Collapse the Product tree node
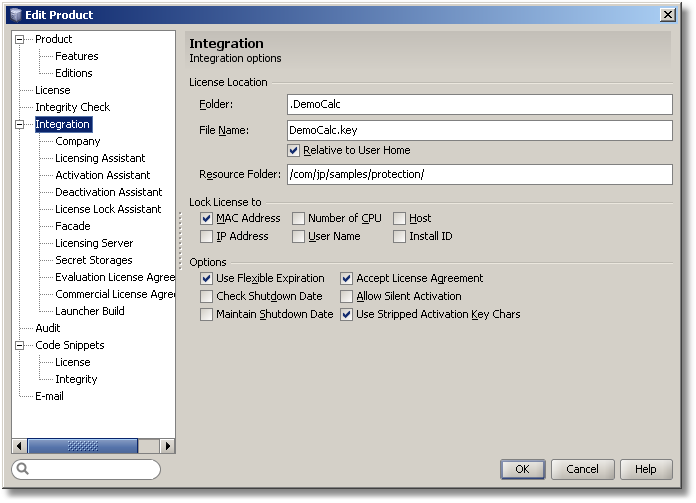 [x=19, y=40]
